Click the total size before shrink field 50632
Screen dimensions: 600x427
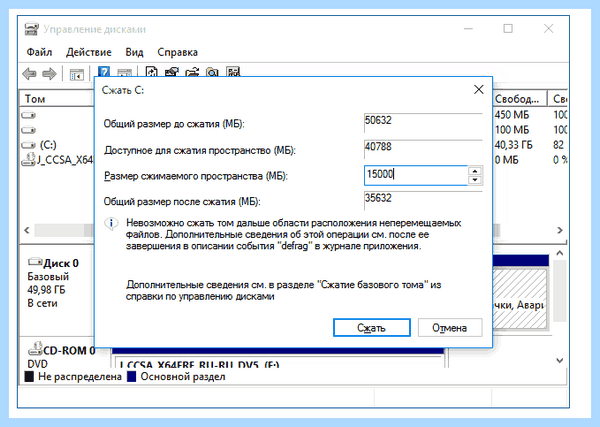coord(423,122)
